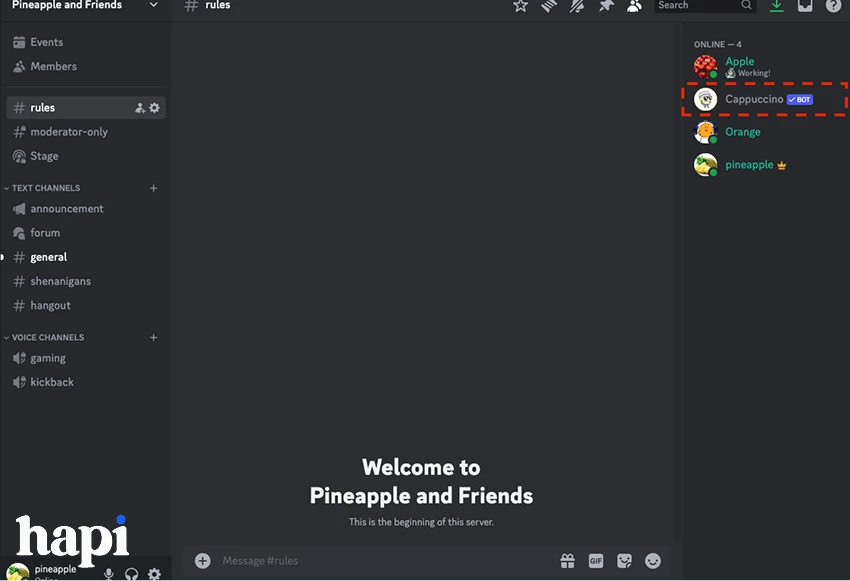Screen dimensions: 850x581
Task: Open edit channel gear for rules
Action: 154,108
